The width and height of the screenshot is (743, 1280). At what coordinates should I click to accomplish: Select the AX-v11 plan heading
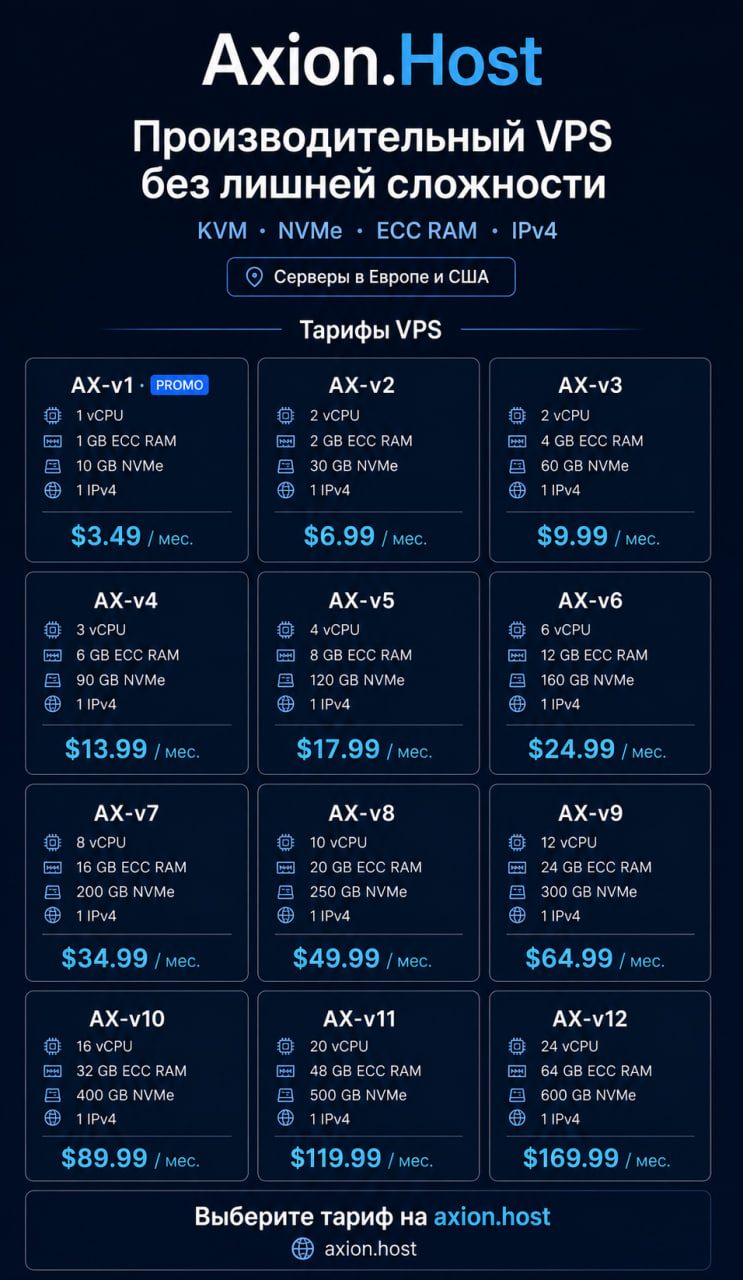[x=360, y=1018]
